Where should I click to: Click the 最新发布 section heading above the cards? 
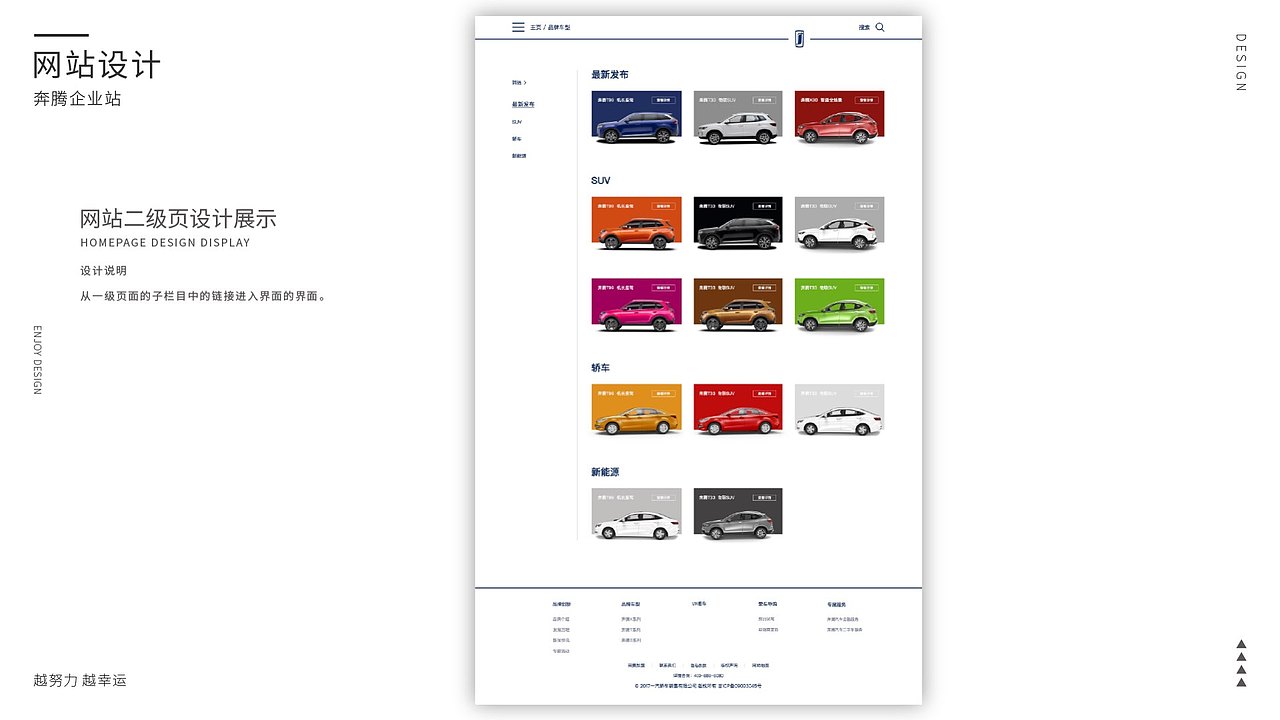click(610, 75)
